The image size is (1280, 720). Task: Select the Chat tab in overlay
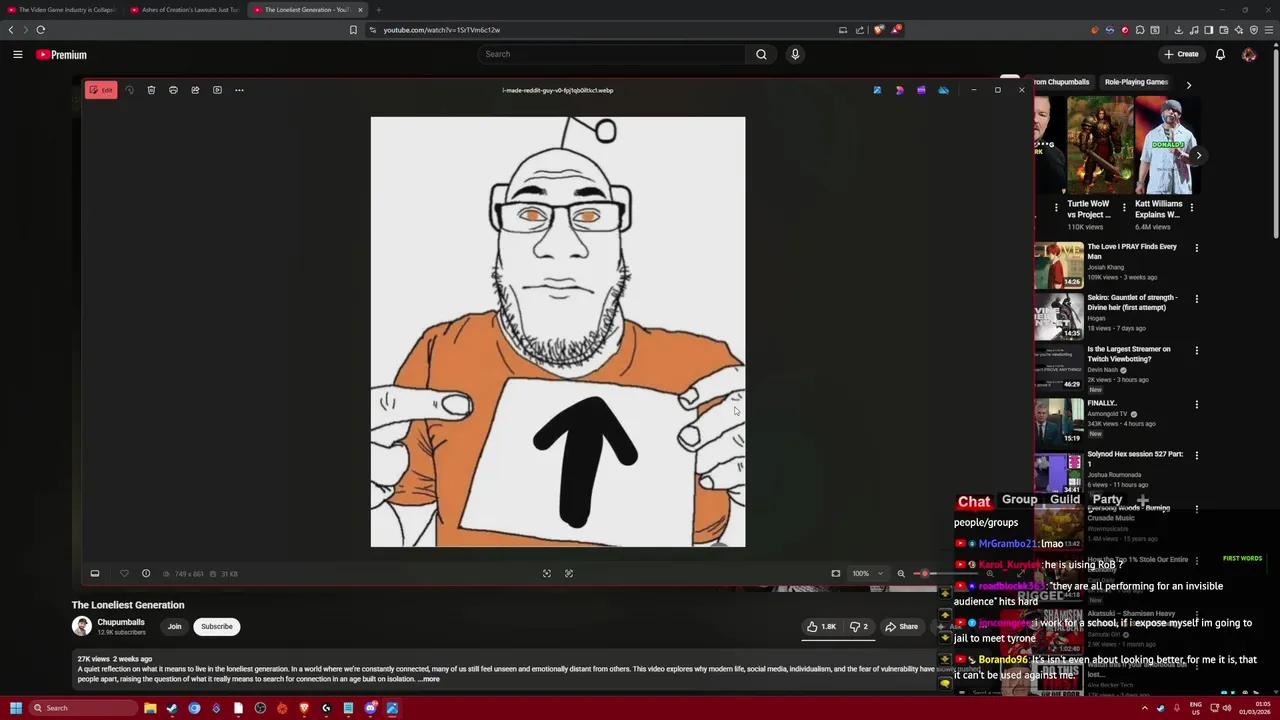pos(974,501)
